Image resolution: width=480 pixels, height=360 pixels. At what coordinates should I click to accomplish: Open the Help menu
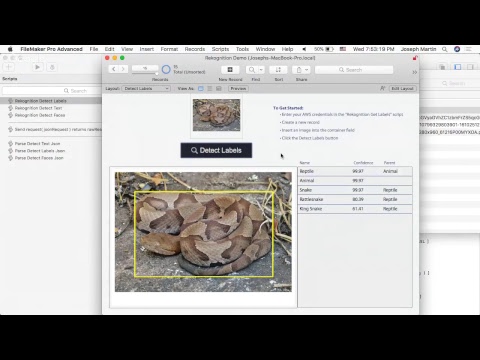coord(287,49)
